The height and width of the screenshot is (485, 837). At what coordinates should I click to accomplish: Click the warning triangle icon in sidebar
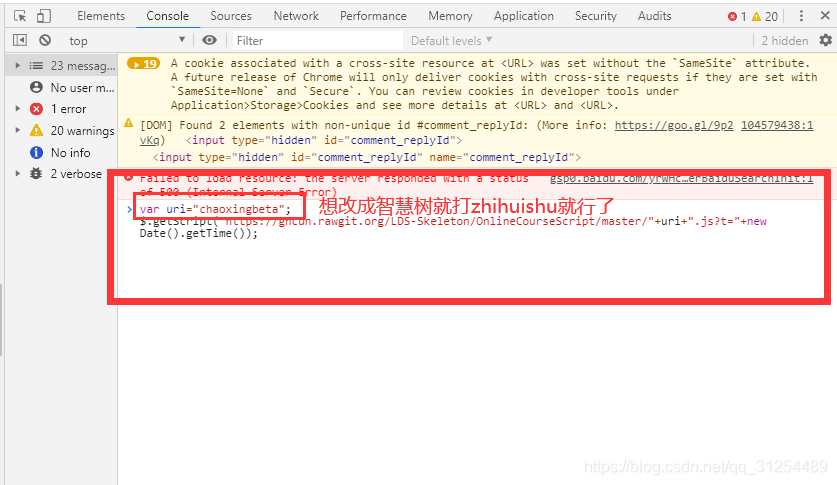(36, 130)
